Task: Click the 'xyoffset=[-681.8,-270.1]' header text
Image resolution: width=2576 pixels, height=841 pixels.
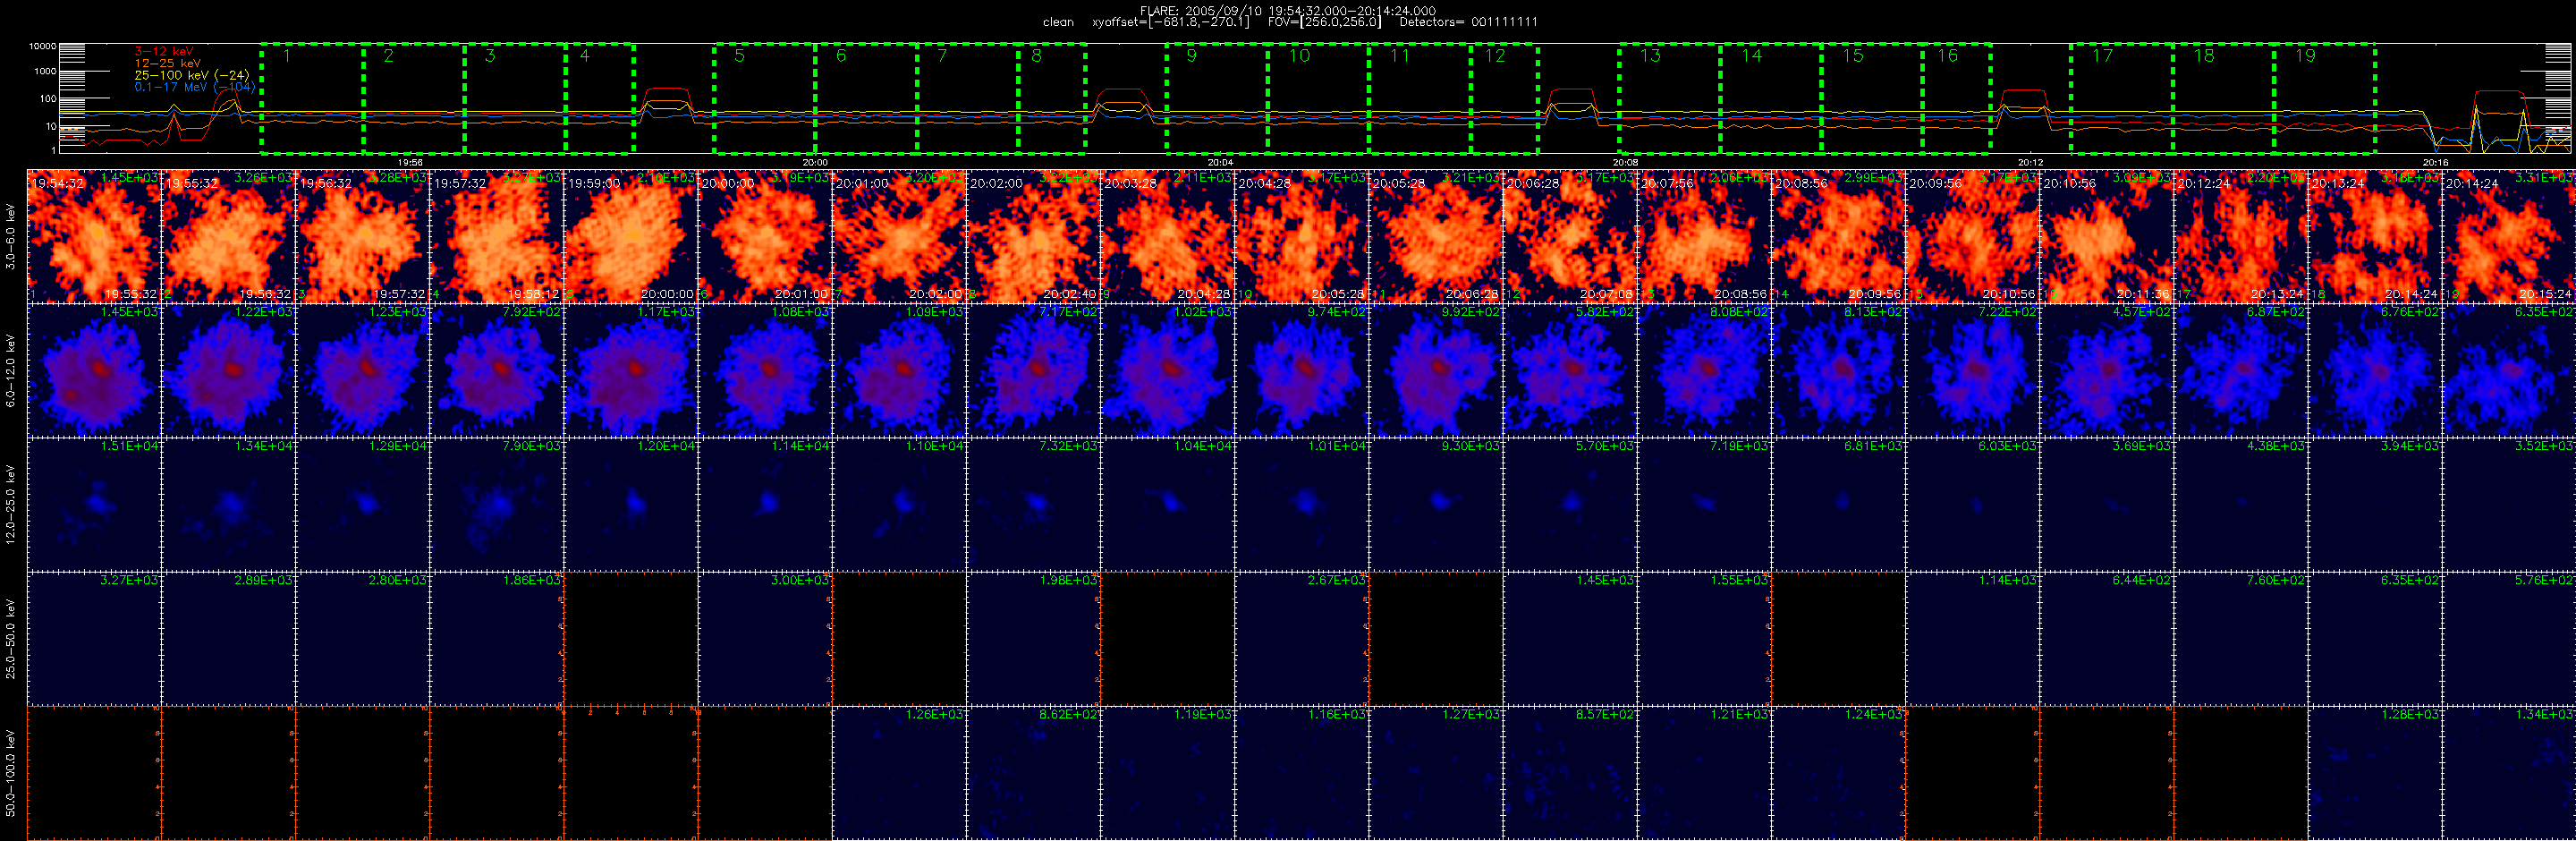Action: tap(1171, 22)
